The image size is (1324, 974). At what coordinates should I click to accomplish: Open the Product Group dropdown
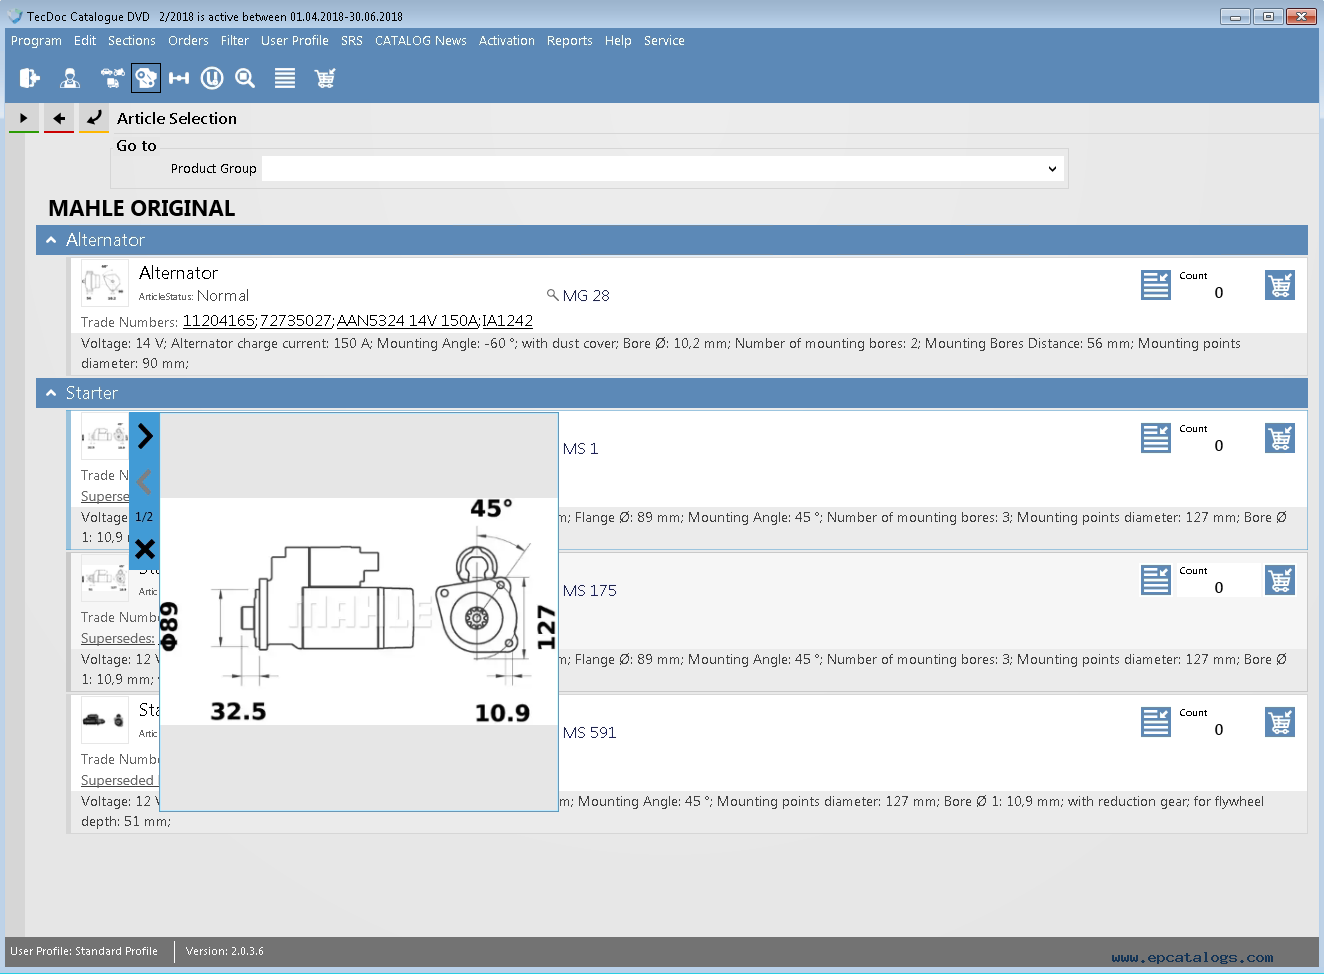click(x=660, y=169)
